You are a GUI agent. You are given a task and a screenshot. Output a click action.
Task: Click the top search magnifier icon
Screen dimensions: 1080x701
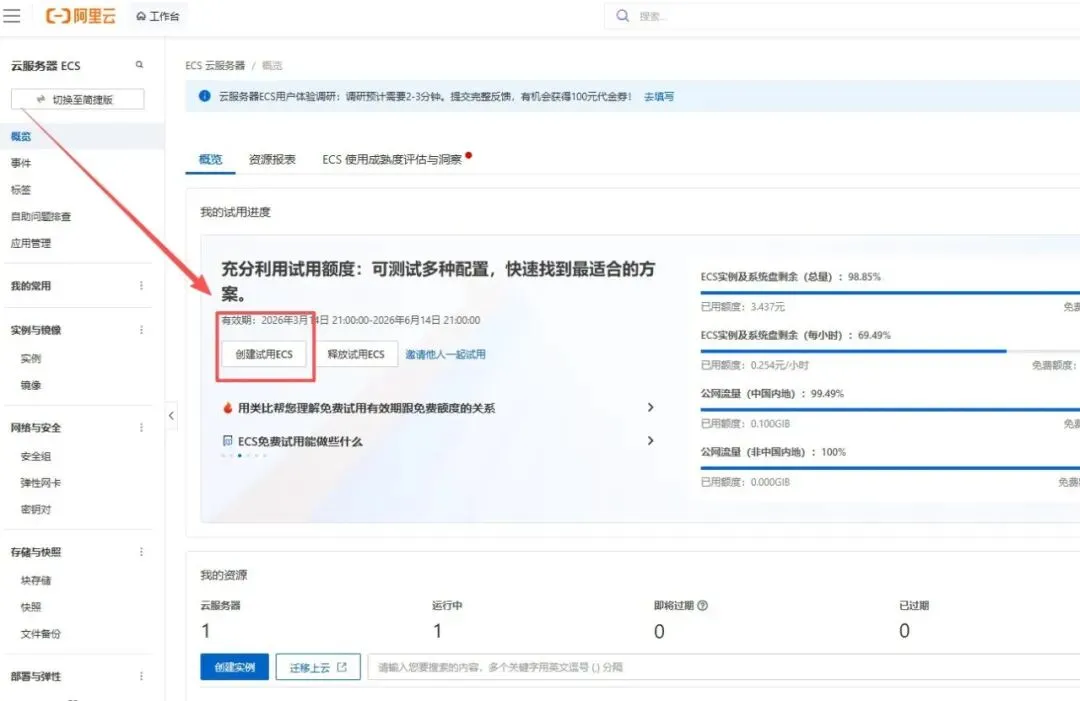(623, 16)
